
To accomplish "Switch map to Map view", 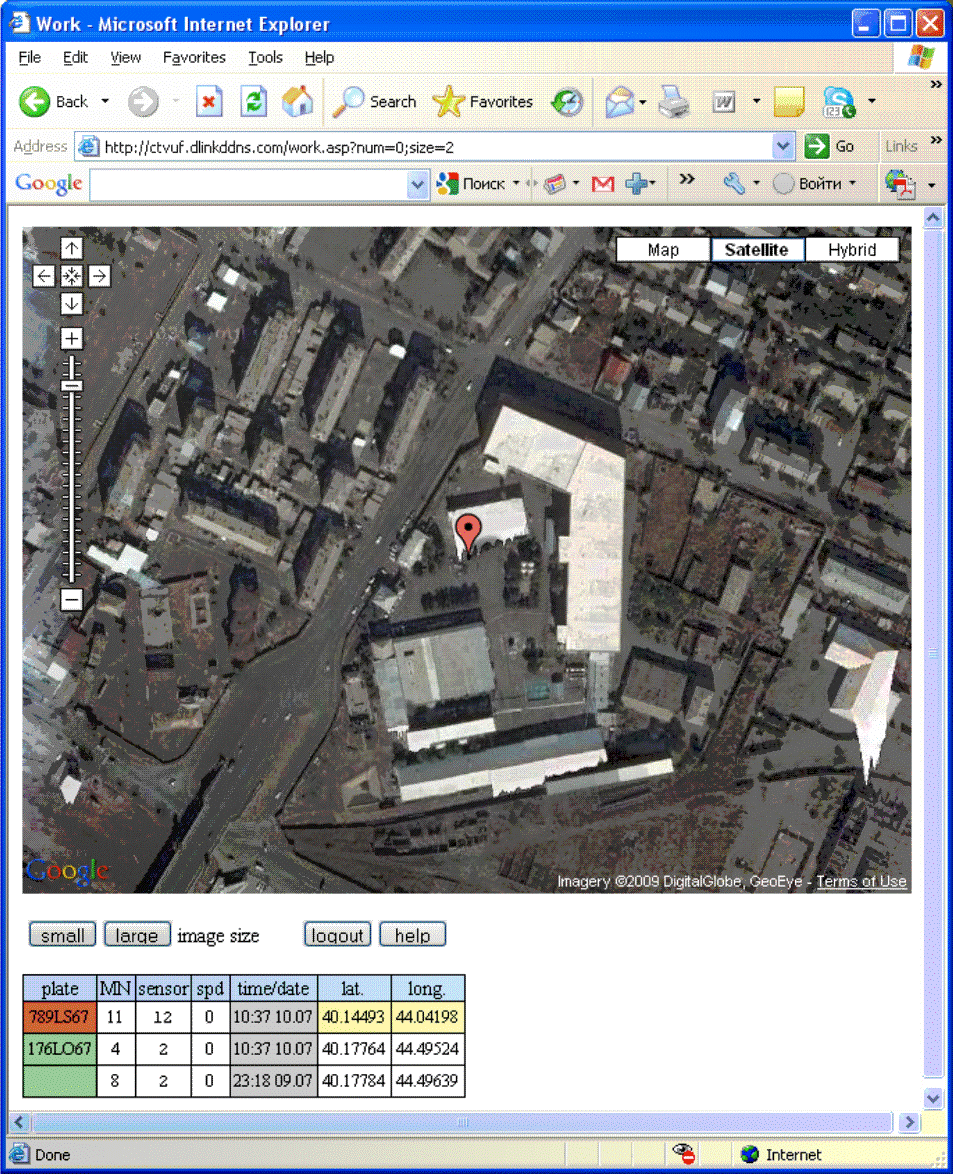I will pos(663,249).
